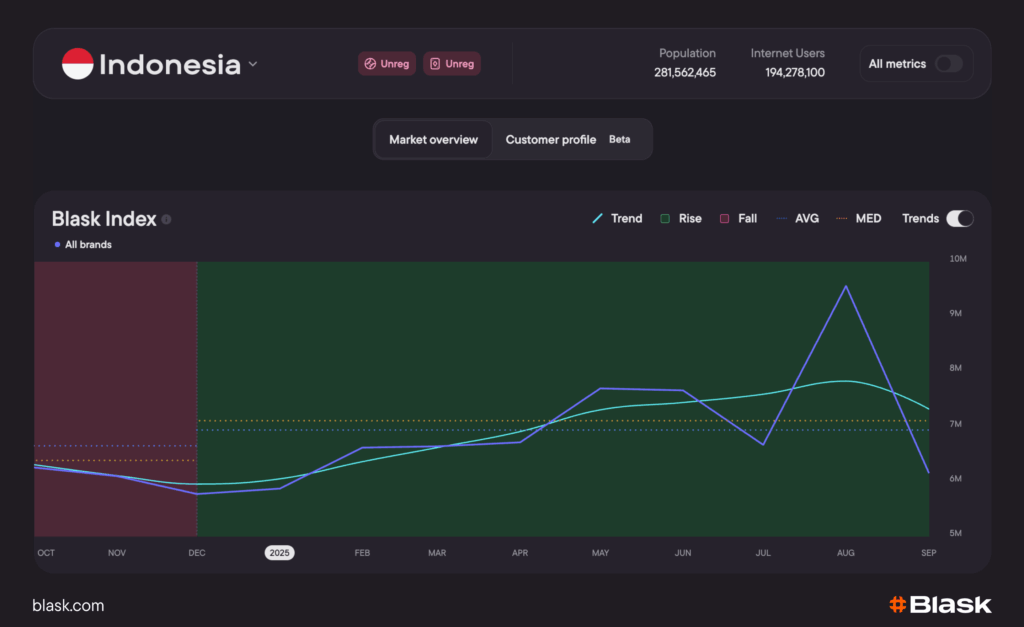Viewport: 1024px width, 627px height.
Task: Click the first Unreg badge icon
Action: 370,64
